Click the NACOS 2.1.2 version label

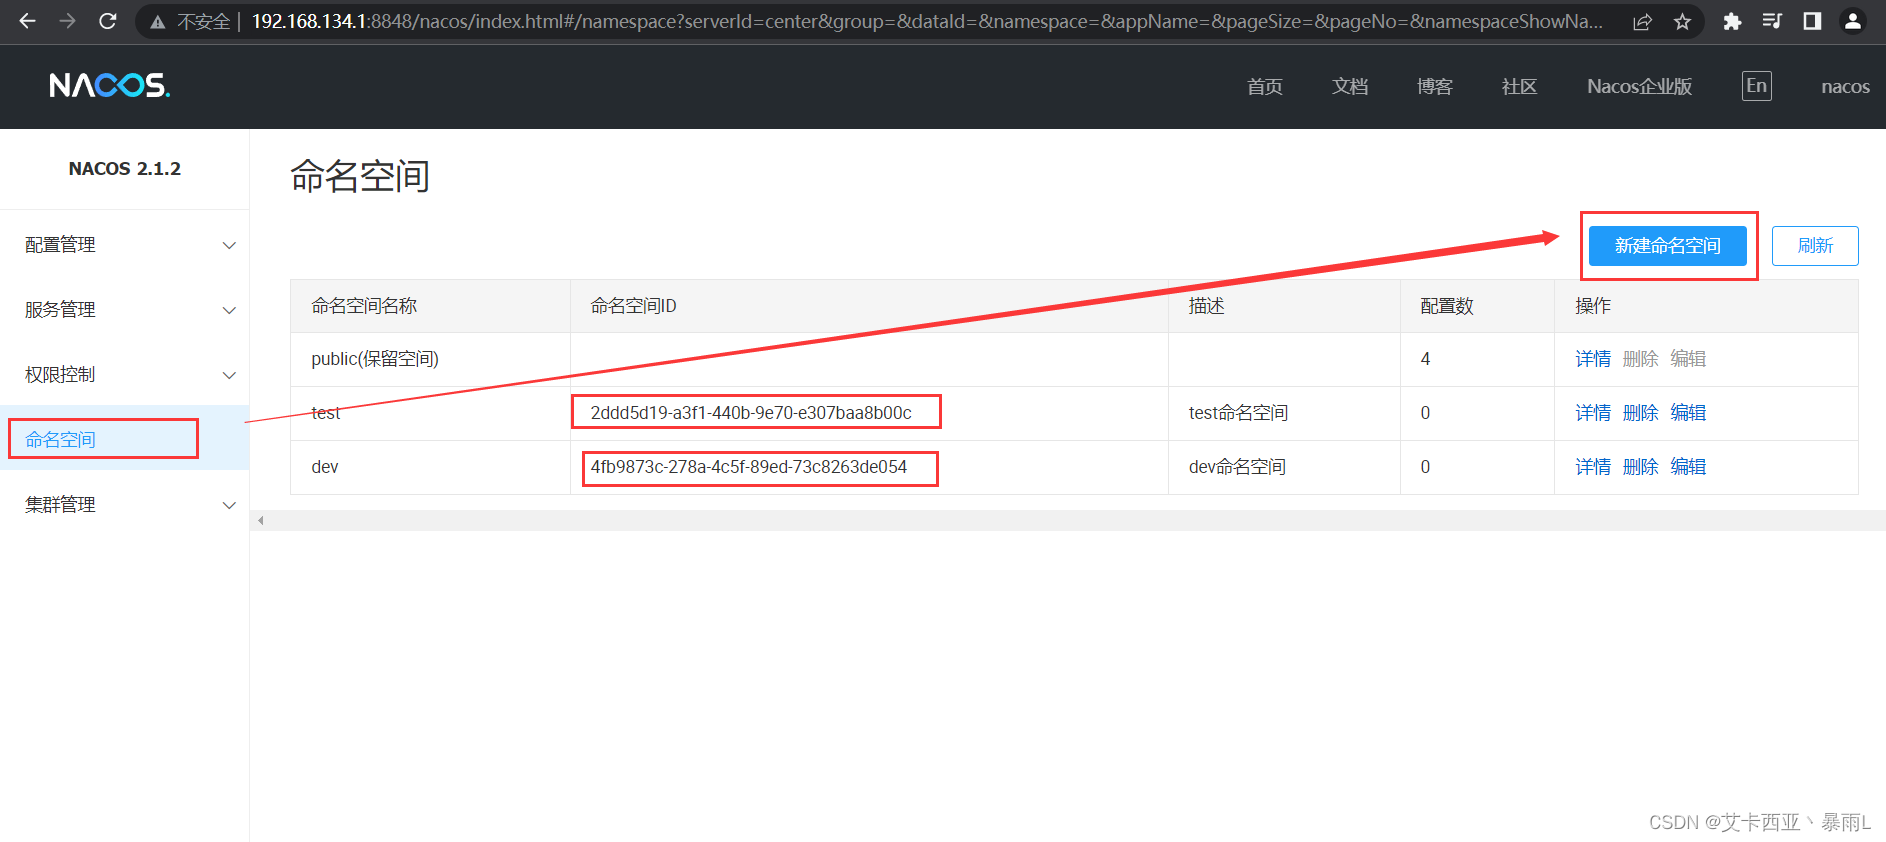click(x=125, y=169)
